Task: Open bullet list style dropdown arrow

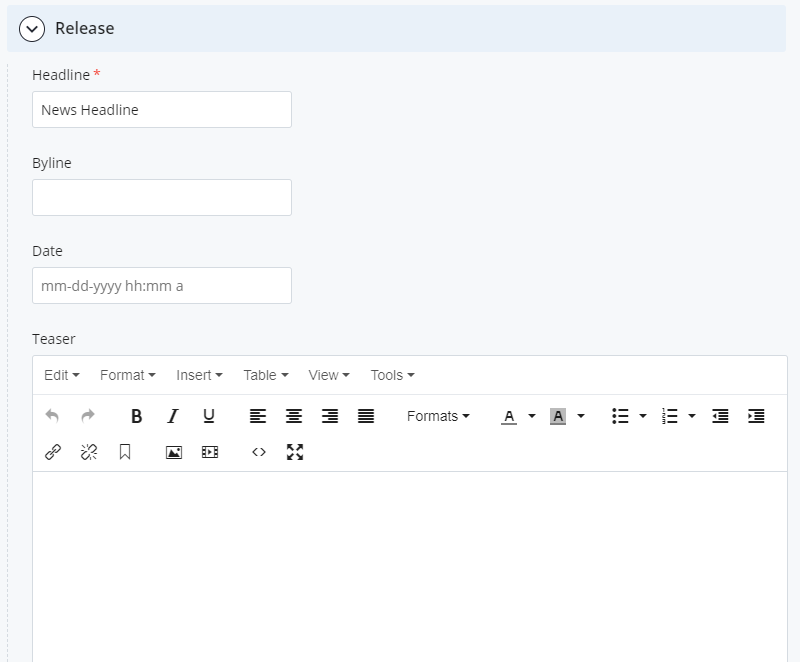Action: pos(643,416)
